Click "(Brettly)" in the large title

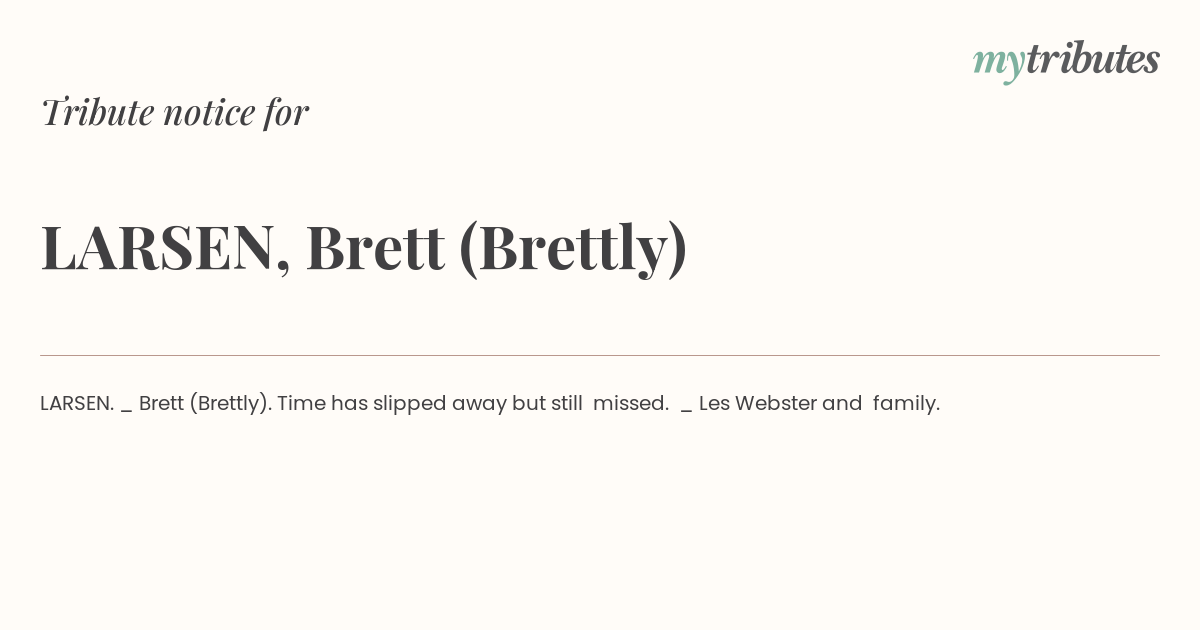click(x=573, y=248)
